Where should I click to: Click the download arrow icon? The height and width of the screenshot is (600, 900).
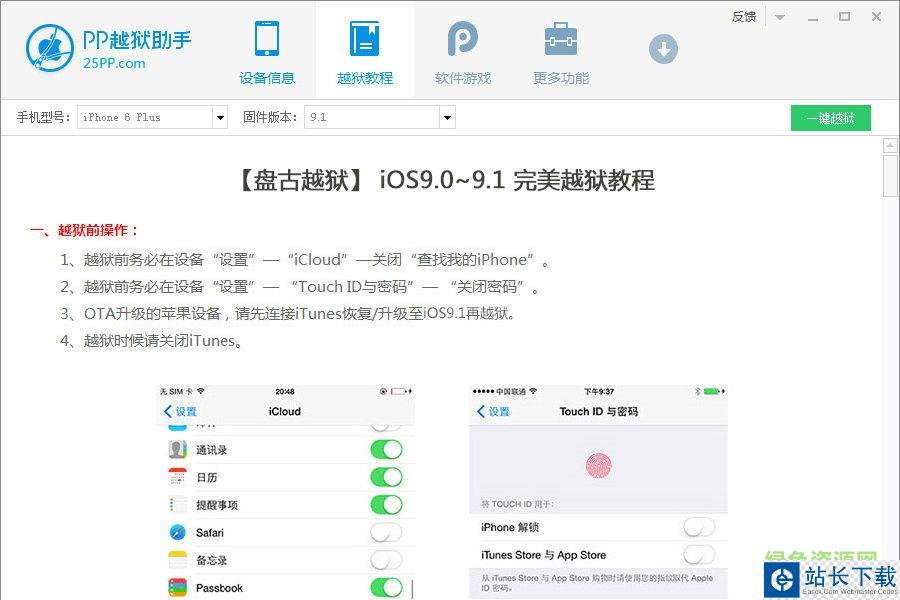pyautogui.click(x=663, y=48)
